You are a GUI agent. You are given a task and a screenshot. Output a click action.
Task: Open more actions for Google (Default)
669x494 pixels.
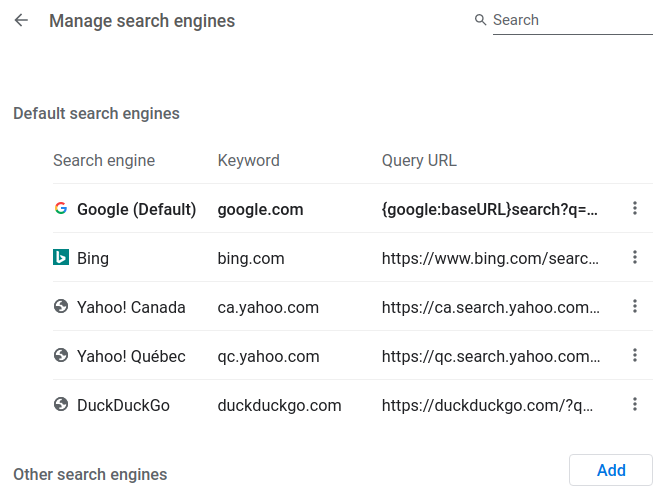click(635, 208)
